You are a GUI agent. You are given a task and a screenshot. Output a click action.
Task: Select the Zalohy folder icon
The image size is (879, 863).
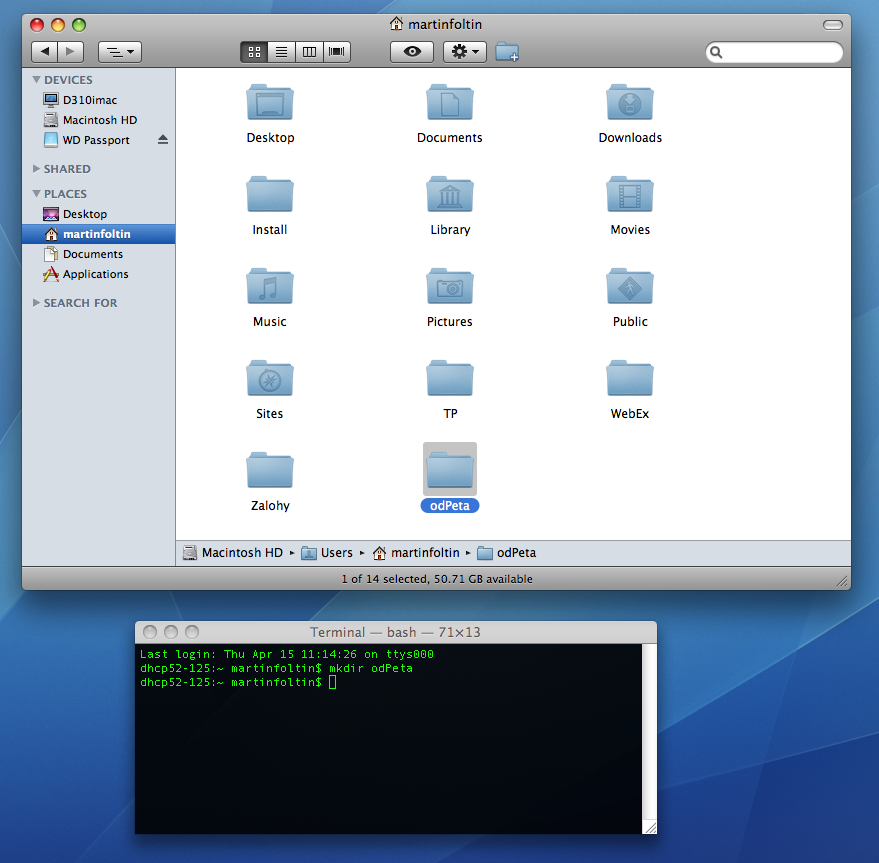[270, 470]
